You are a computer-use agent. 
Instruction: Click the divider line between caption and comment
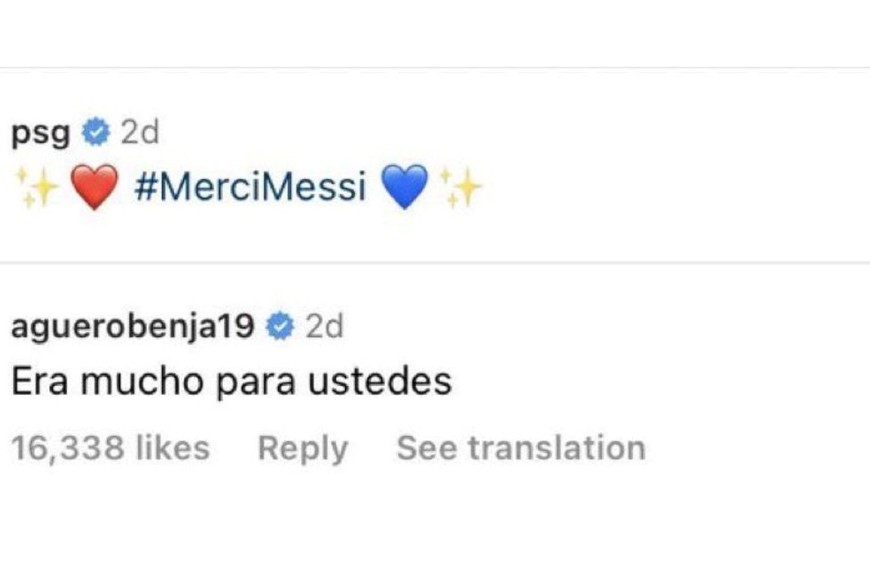pyautogui.click(x=435, y=263)
